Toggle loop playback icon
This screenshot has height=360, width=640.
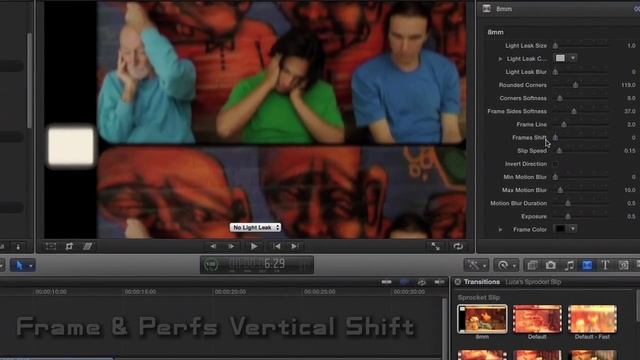[458, 246]
